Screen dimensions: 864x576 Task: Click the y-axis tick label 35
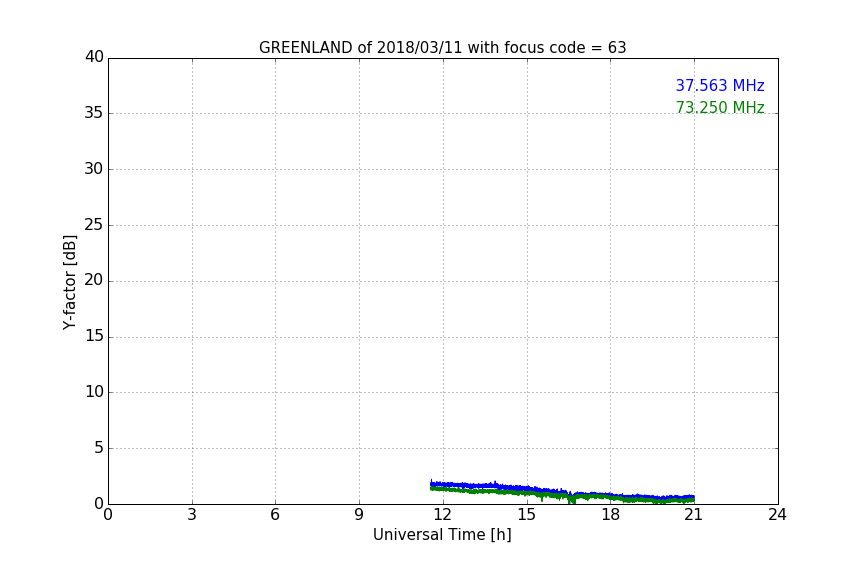[94, 113]
